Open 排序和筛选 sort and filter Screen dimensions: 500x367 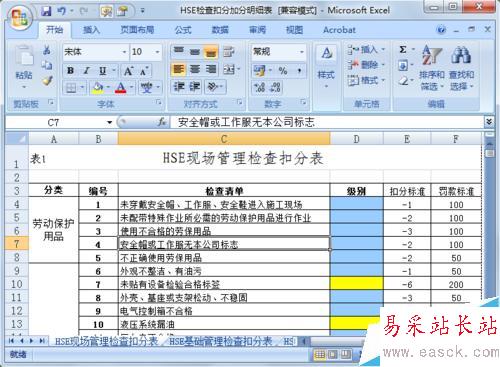pyautogui.click(x=432, y=68)
